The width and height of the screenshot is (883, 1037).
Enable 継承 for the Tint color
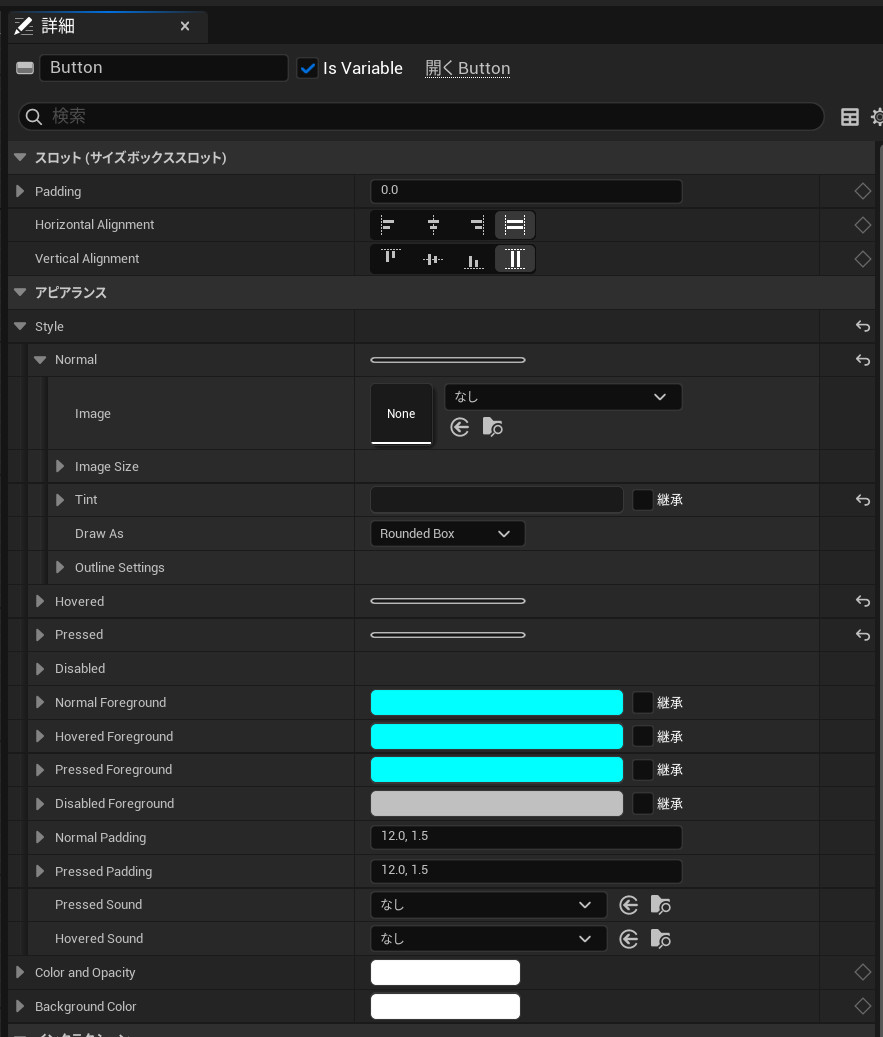(642, 499)
